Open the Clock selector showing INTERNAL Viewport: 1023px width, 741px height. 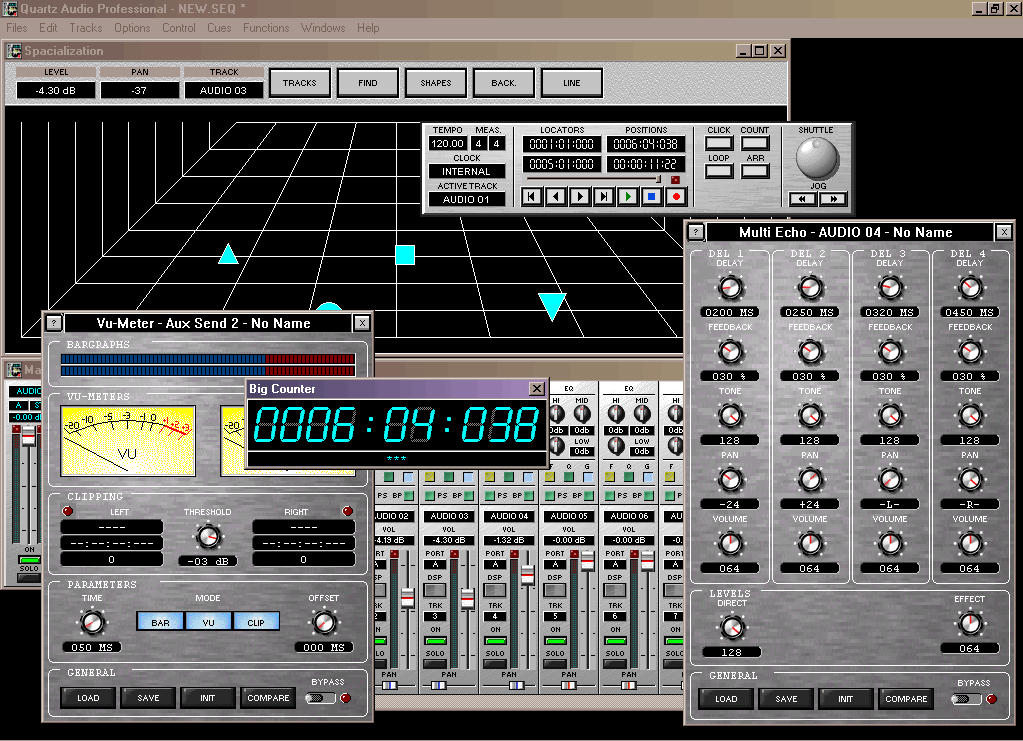click(x=467, y=171)
